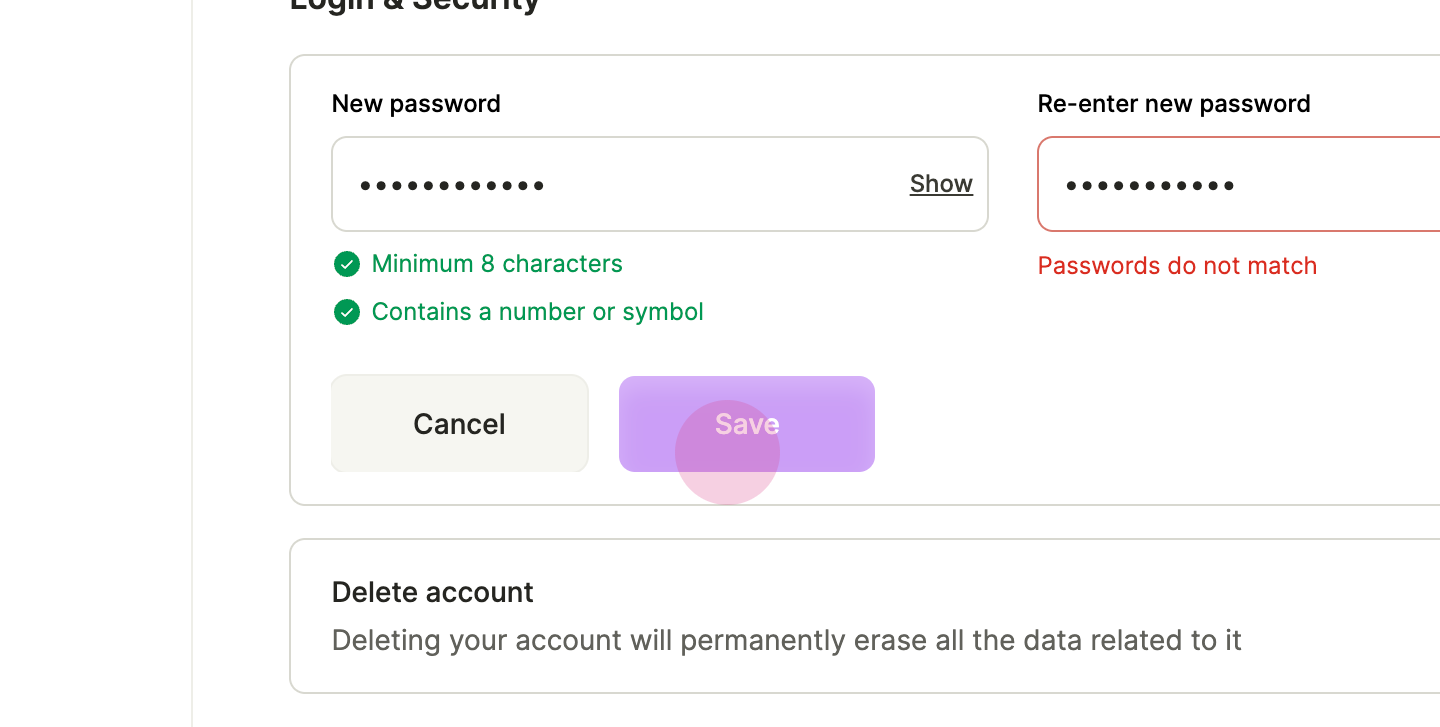The width and height of the screenshot is (1440, 727).
Task: Reveal the new password with the Show link
Action: coord(941,184)
